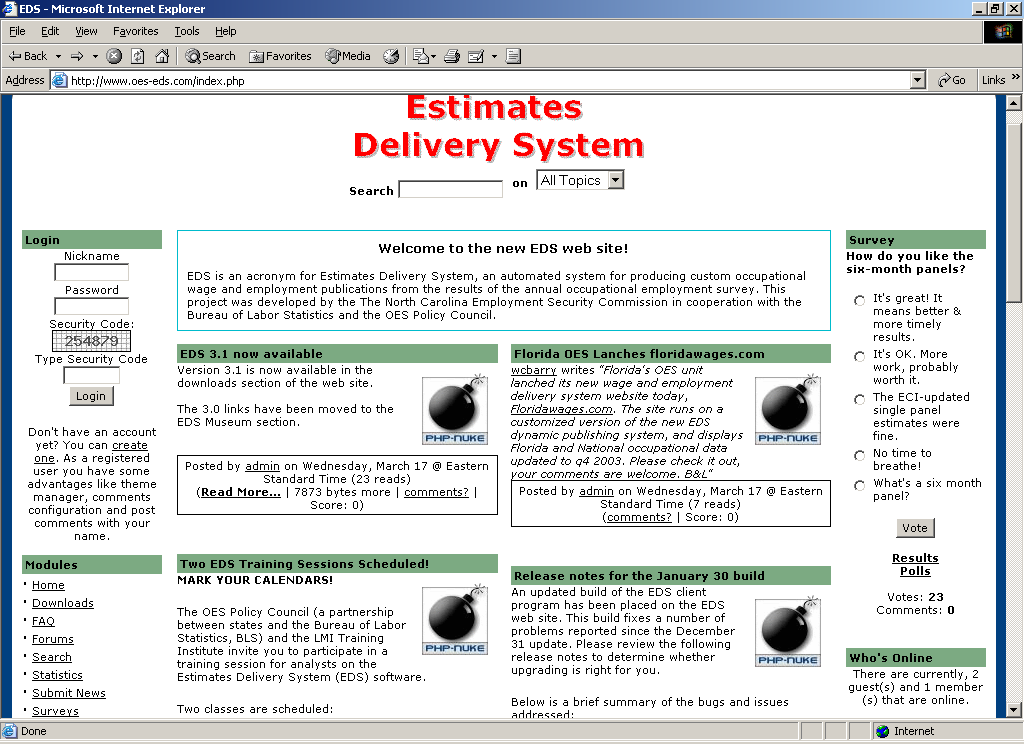Expand the All Topics dropdown
The width and height of the screenshot is (1024, 744).
pos(615,180)
